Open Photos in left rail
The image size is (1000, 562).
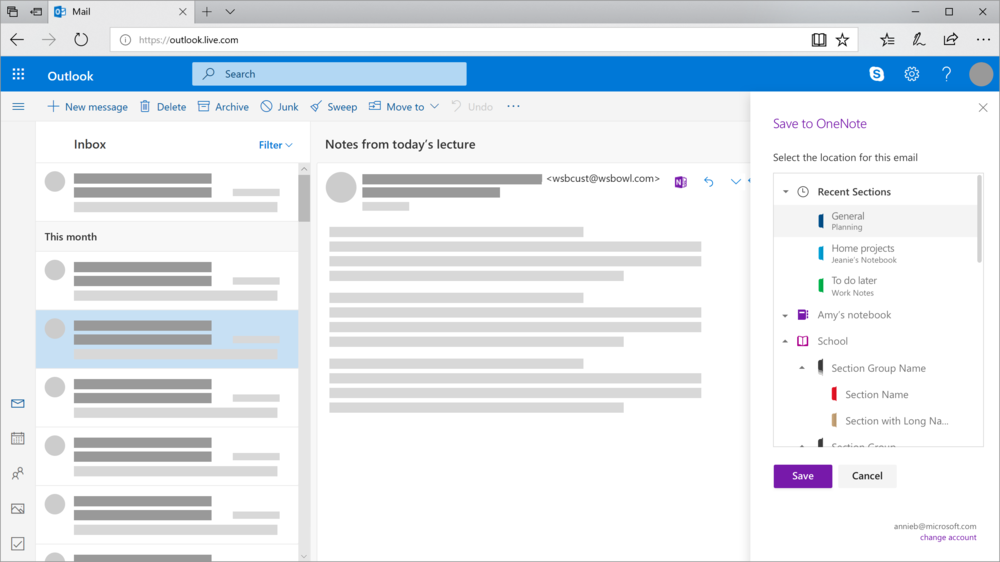pos(18,508)
